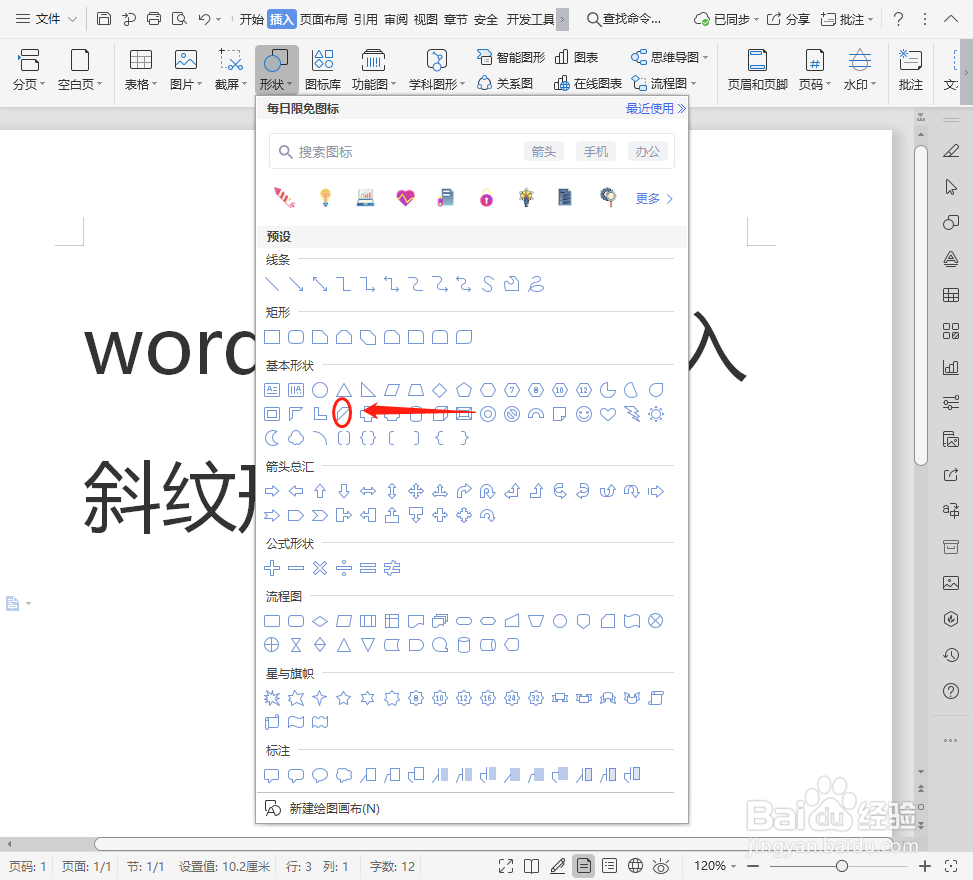The height and width of the screenshot is (880, 973).
Task: Select the rectangular callout shape
Action: 272,774
